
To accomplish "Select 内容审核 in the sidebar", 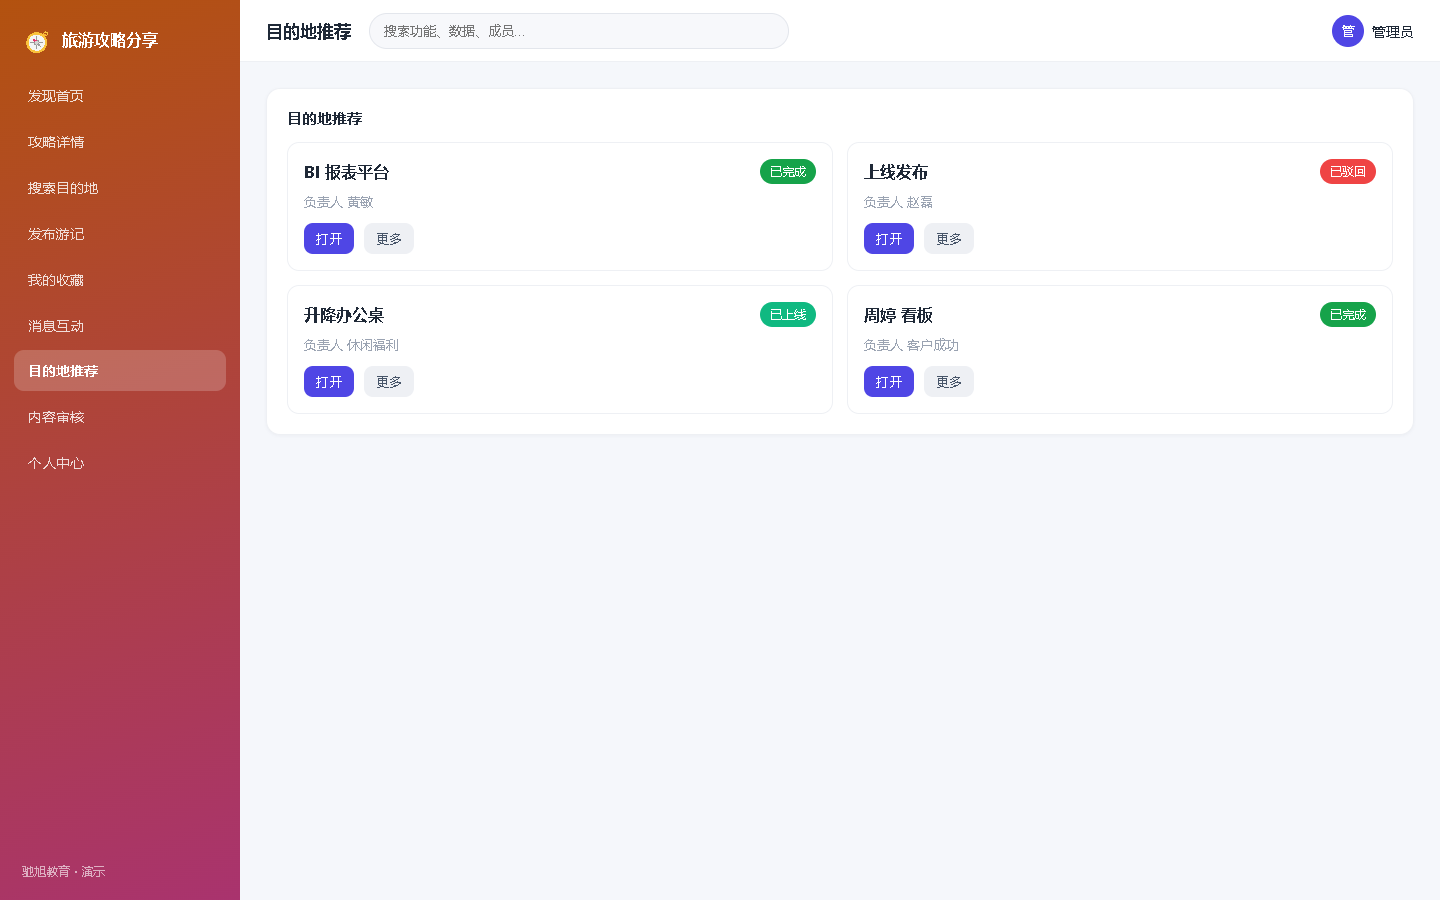I will (x=120, y=417).
